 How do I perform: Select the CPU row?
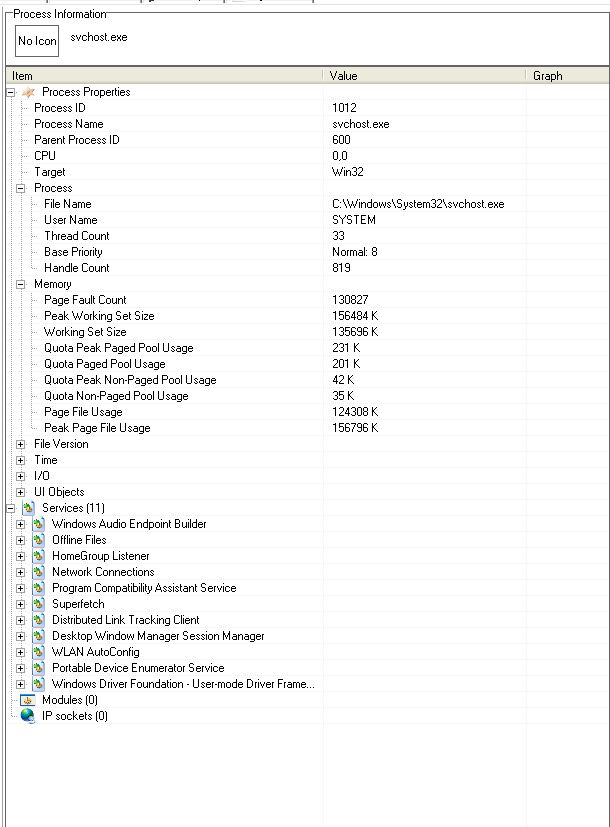[307, 156]
